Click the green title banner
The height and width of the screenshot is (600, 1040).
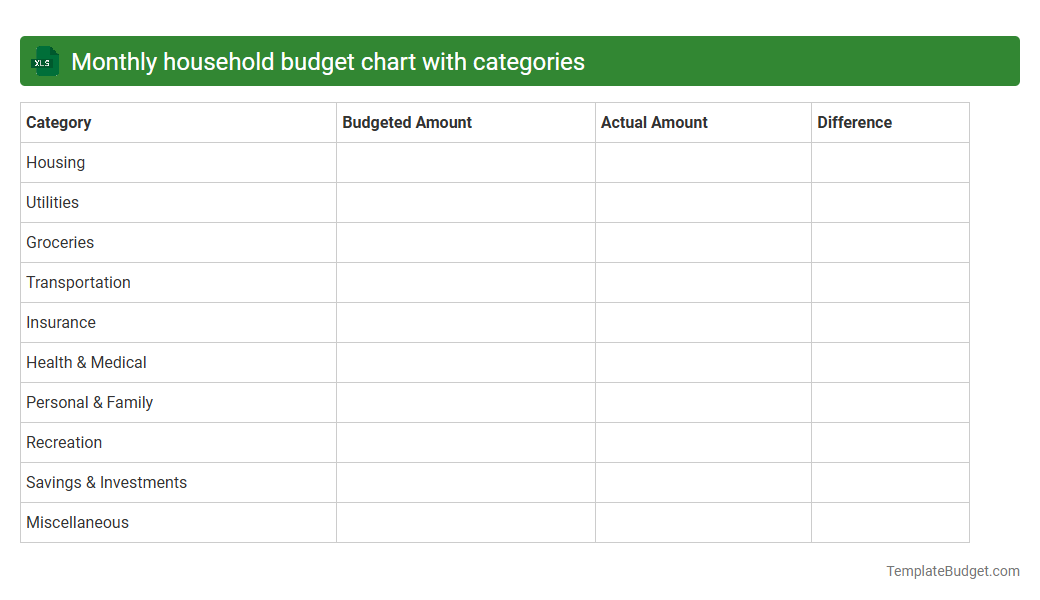coord(520,61)
